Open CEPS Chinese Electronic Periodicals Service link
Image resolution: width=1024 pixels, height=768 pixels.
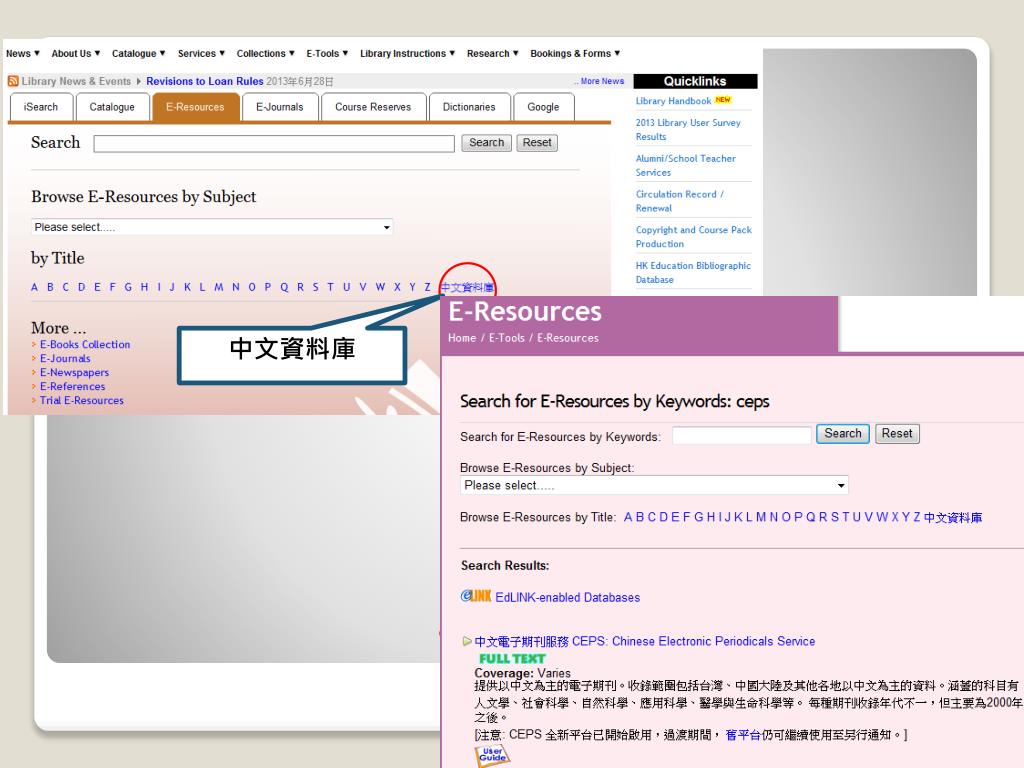(x=645, y=641)
